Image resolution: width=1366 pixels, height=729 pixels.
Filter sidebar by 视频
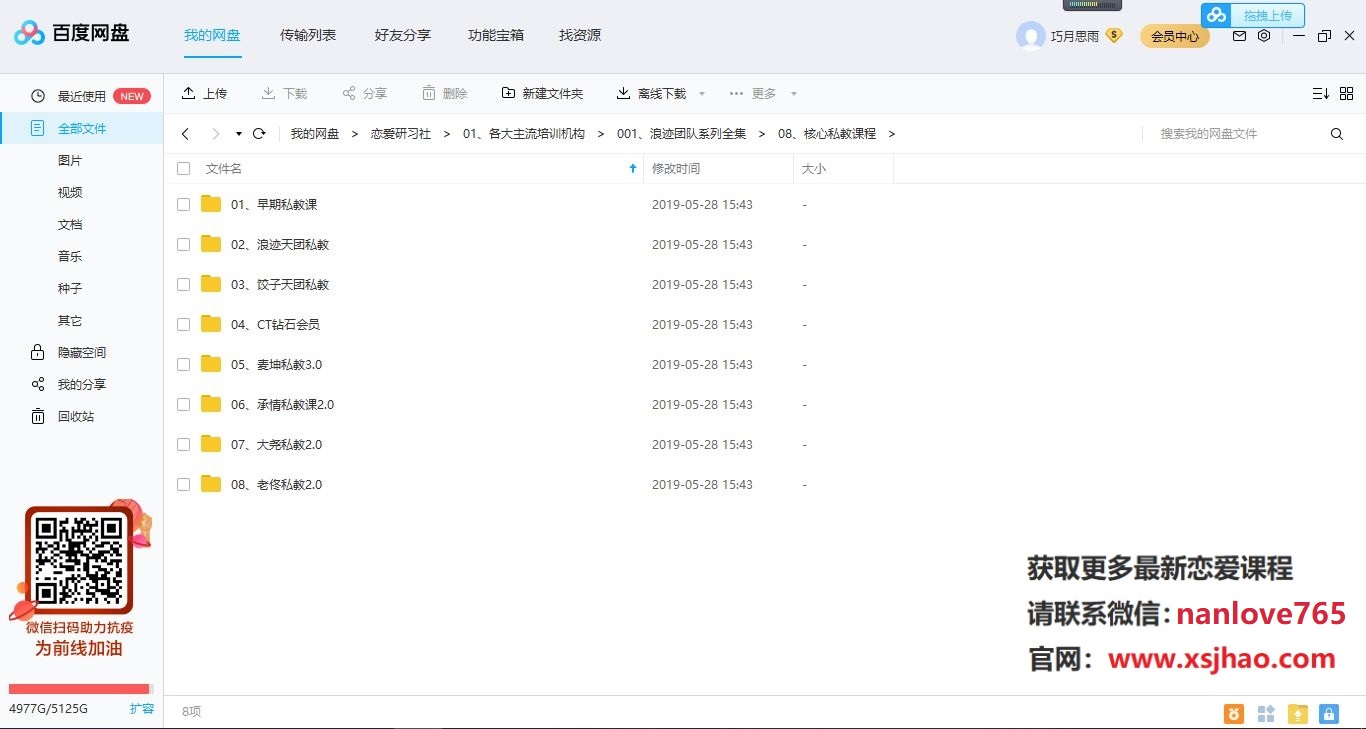pos(70,192)
